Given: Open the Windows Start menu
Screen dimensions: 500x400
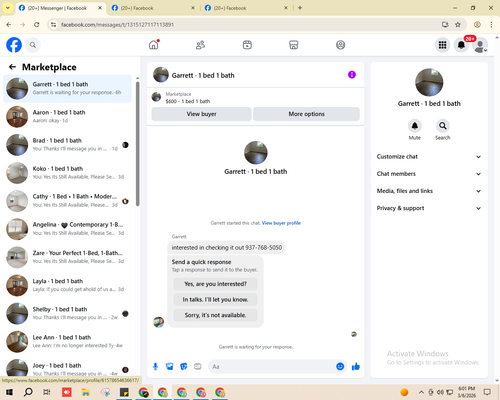Looking at the screenshot, I should tap(9, 392).
